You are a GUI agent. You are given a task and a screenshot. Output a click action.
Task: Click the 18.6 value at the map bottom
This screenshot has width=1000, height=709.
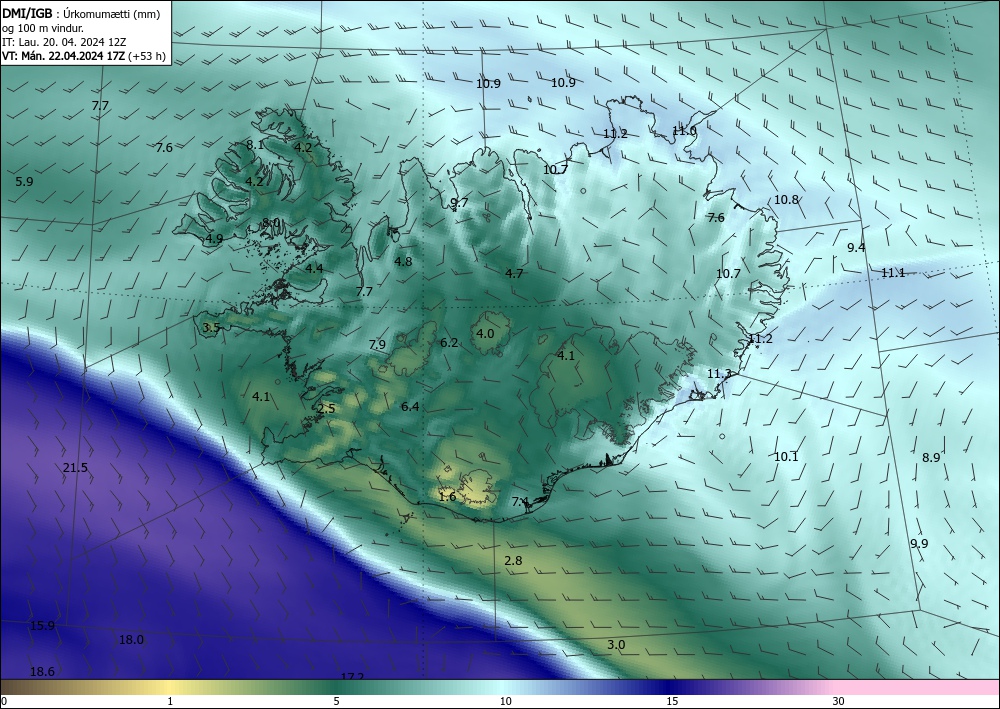tap(42, 671)
